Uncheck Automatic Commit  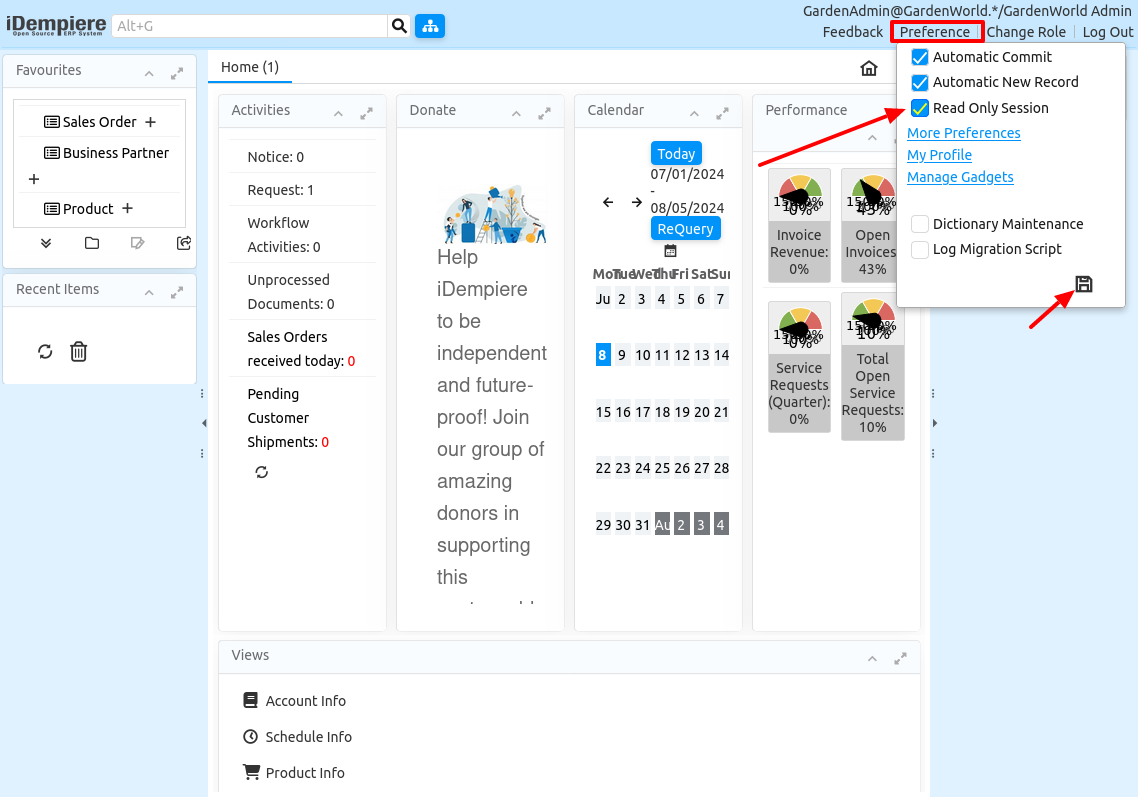pos(920,57)
